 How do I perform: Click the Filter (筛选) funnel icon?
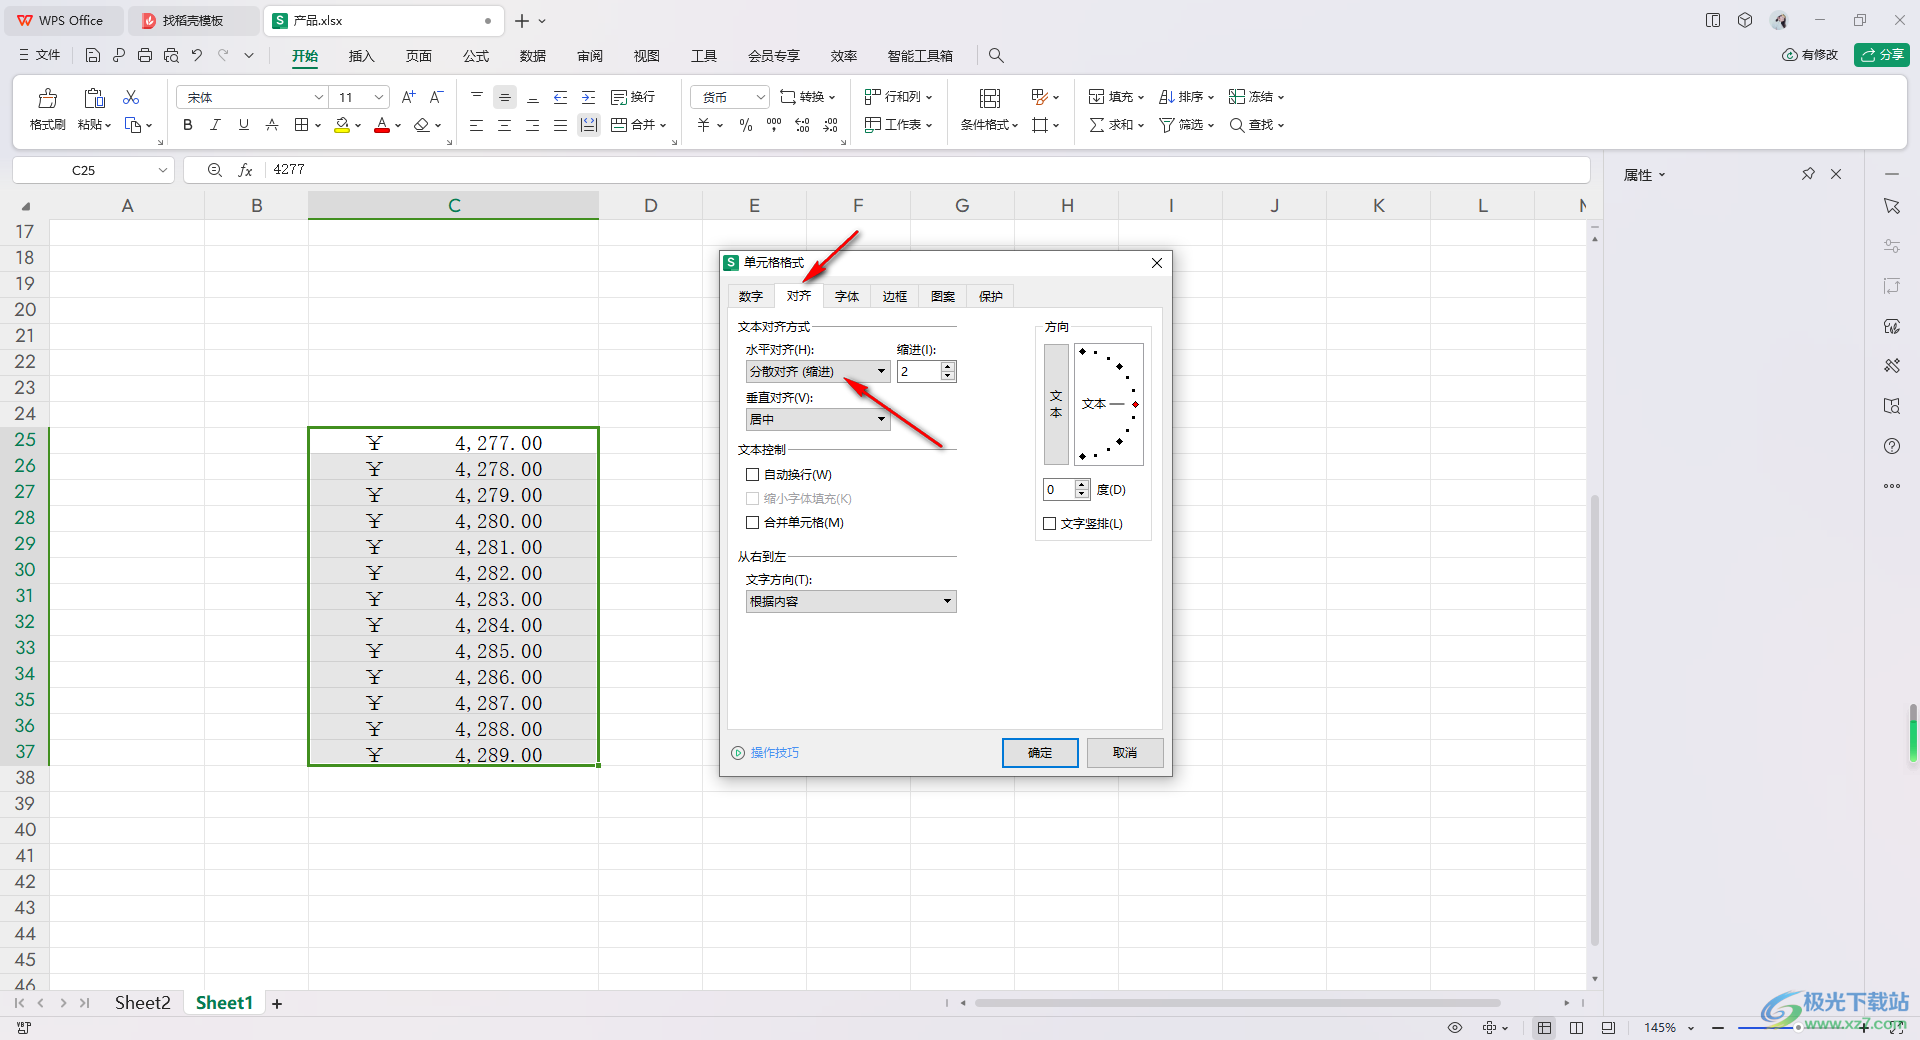click(1167, 125)
